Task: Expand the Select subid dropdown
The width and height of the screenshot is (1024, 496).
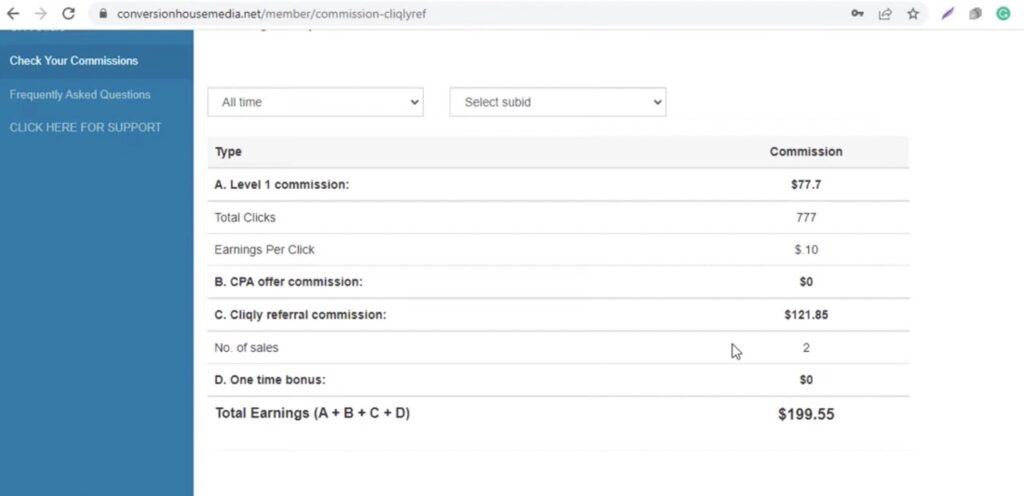Action: click(557, 102)
